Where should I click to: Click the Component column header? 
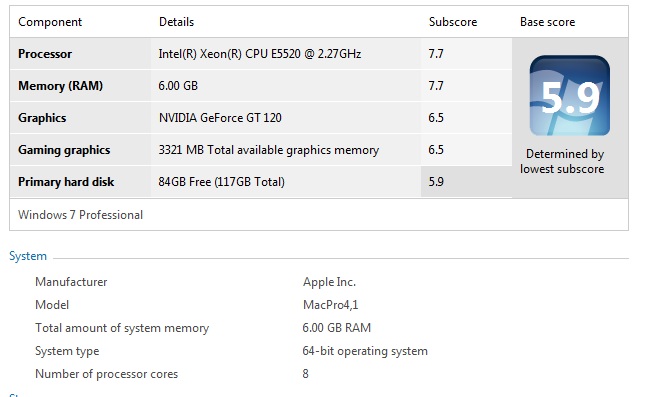click(50, 22)
